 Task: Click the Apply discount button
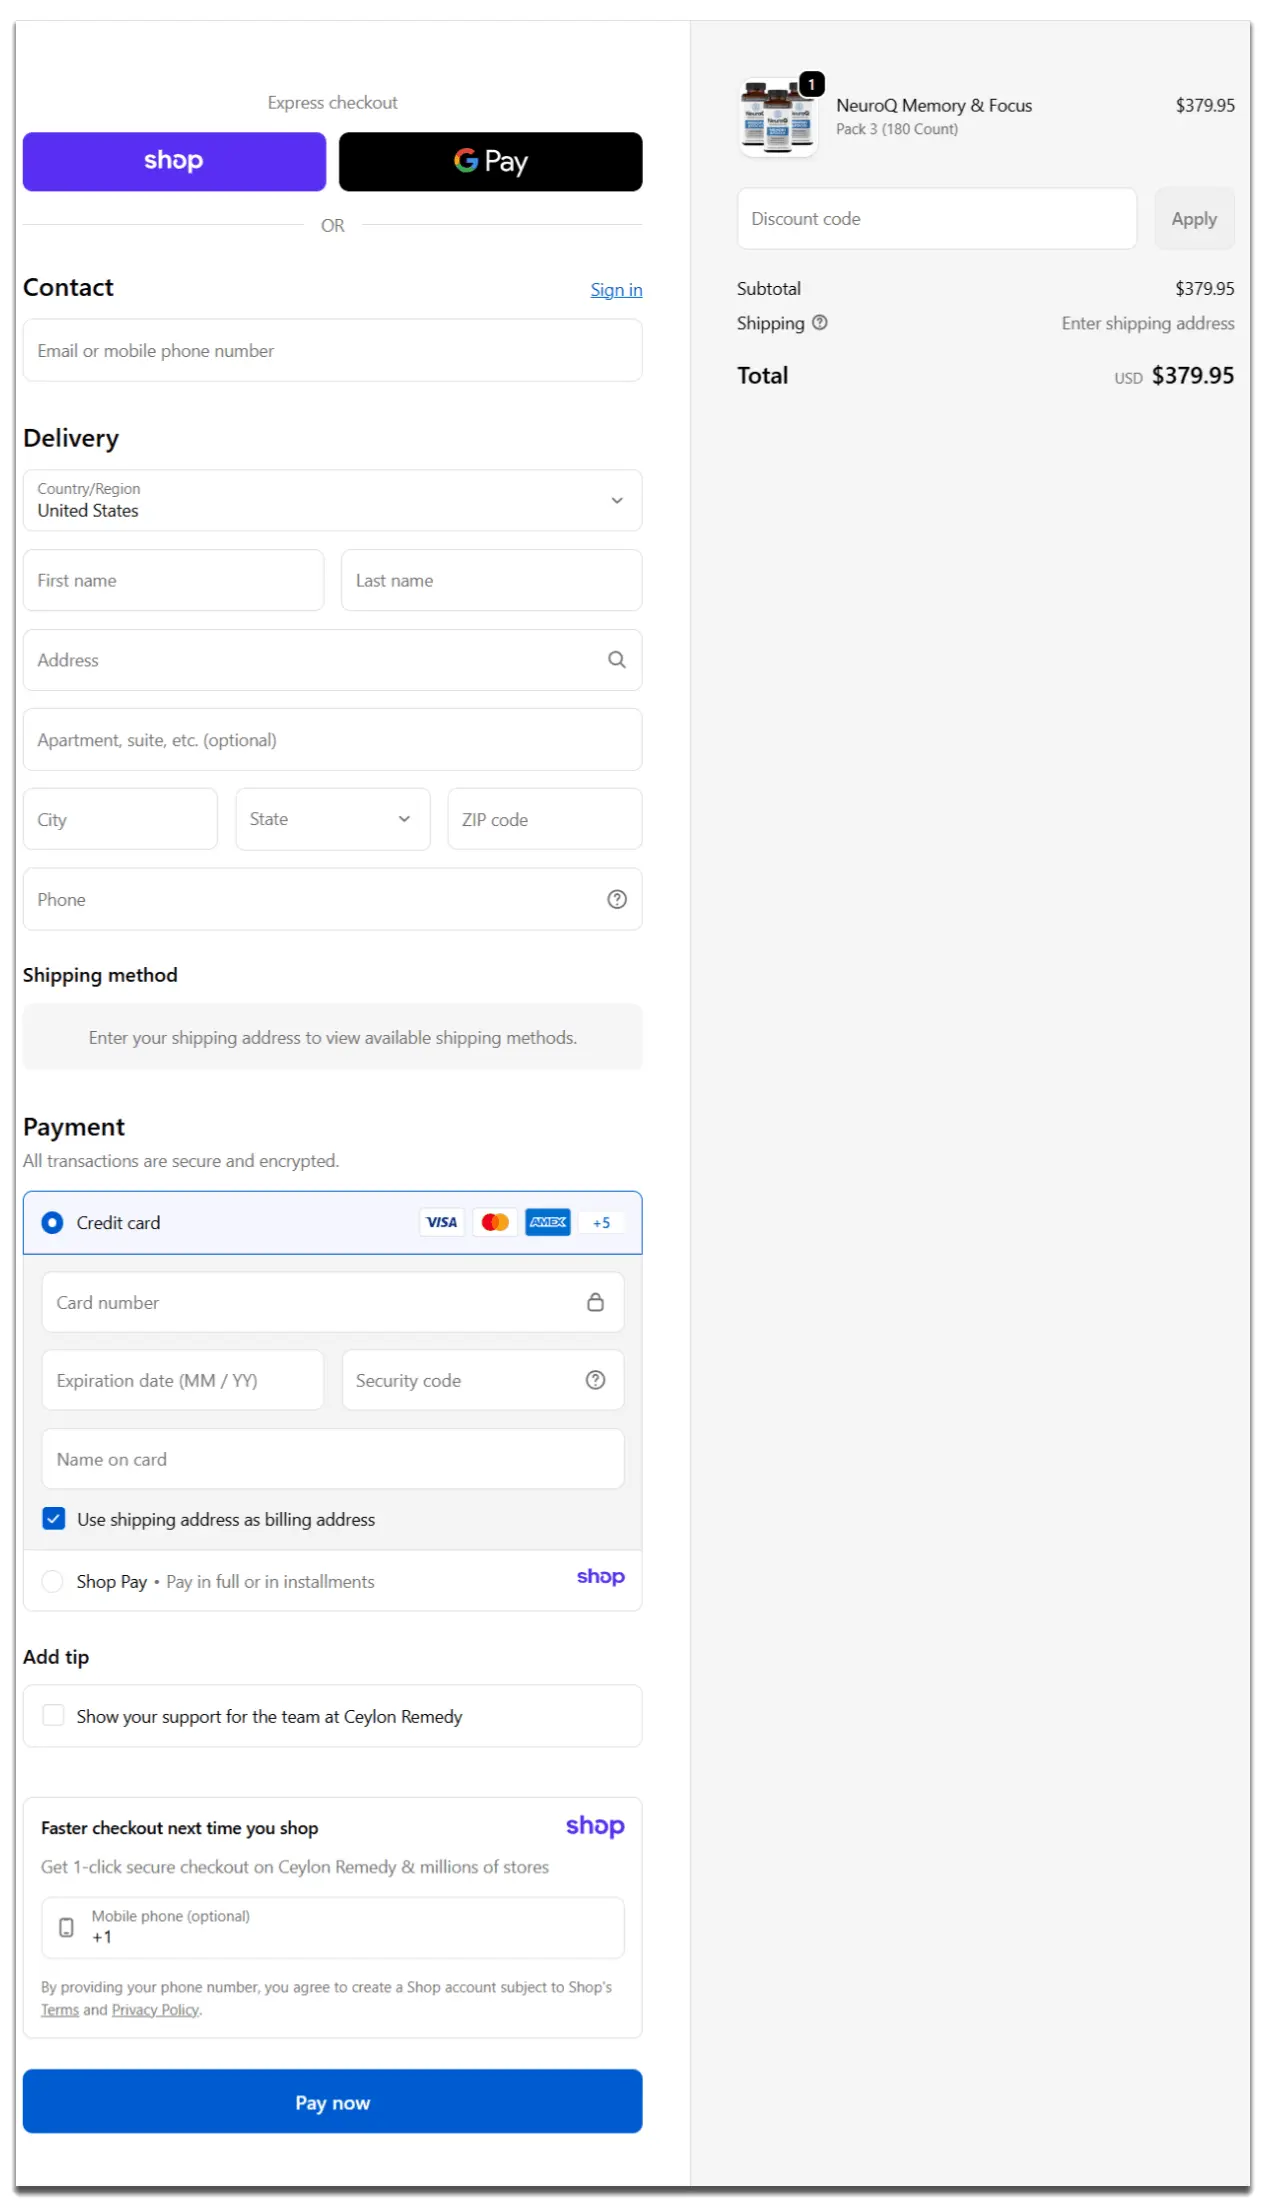click(x=1194, y=219)
